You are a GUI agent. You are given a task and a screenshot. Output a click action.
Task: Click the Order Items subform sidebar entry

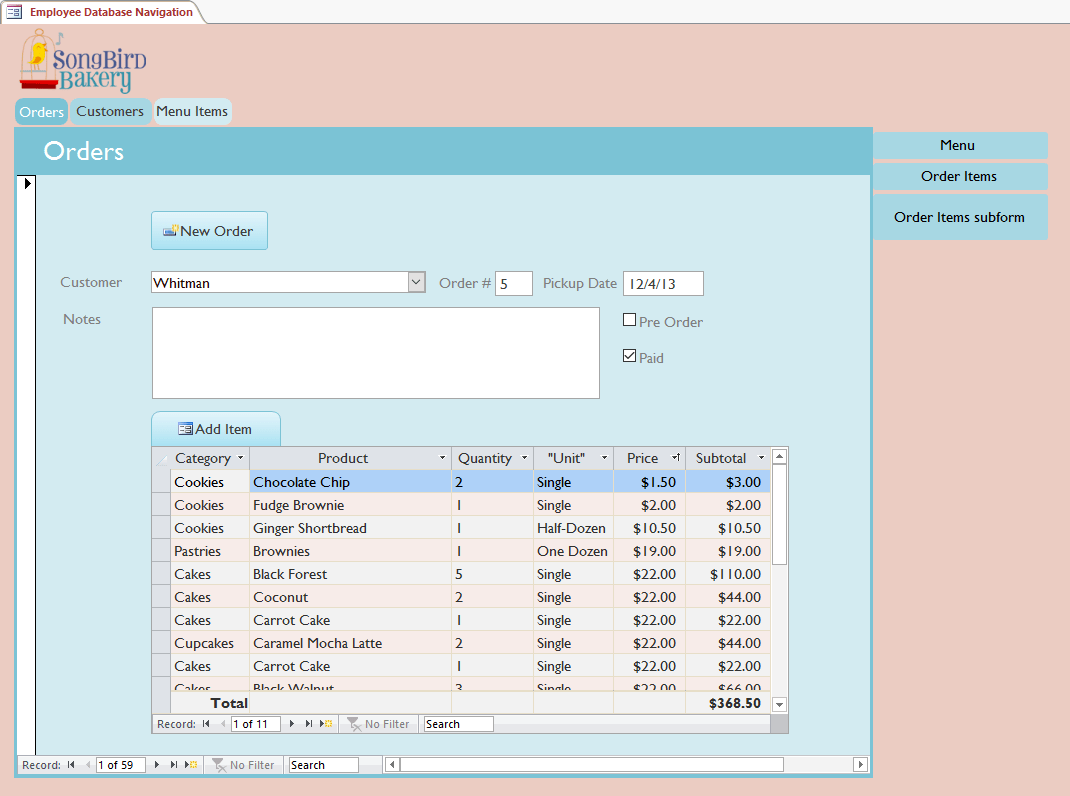[x=958, y=217]
